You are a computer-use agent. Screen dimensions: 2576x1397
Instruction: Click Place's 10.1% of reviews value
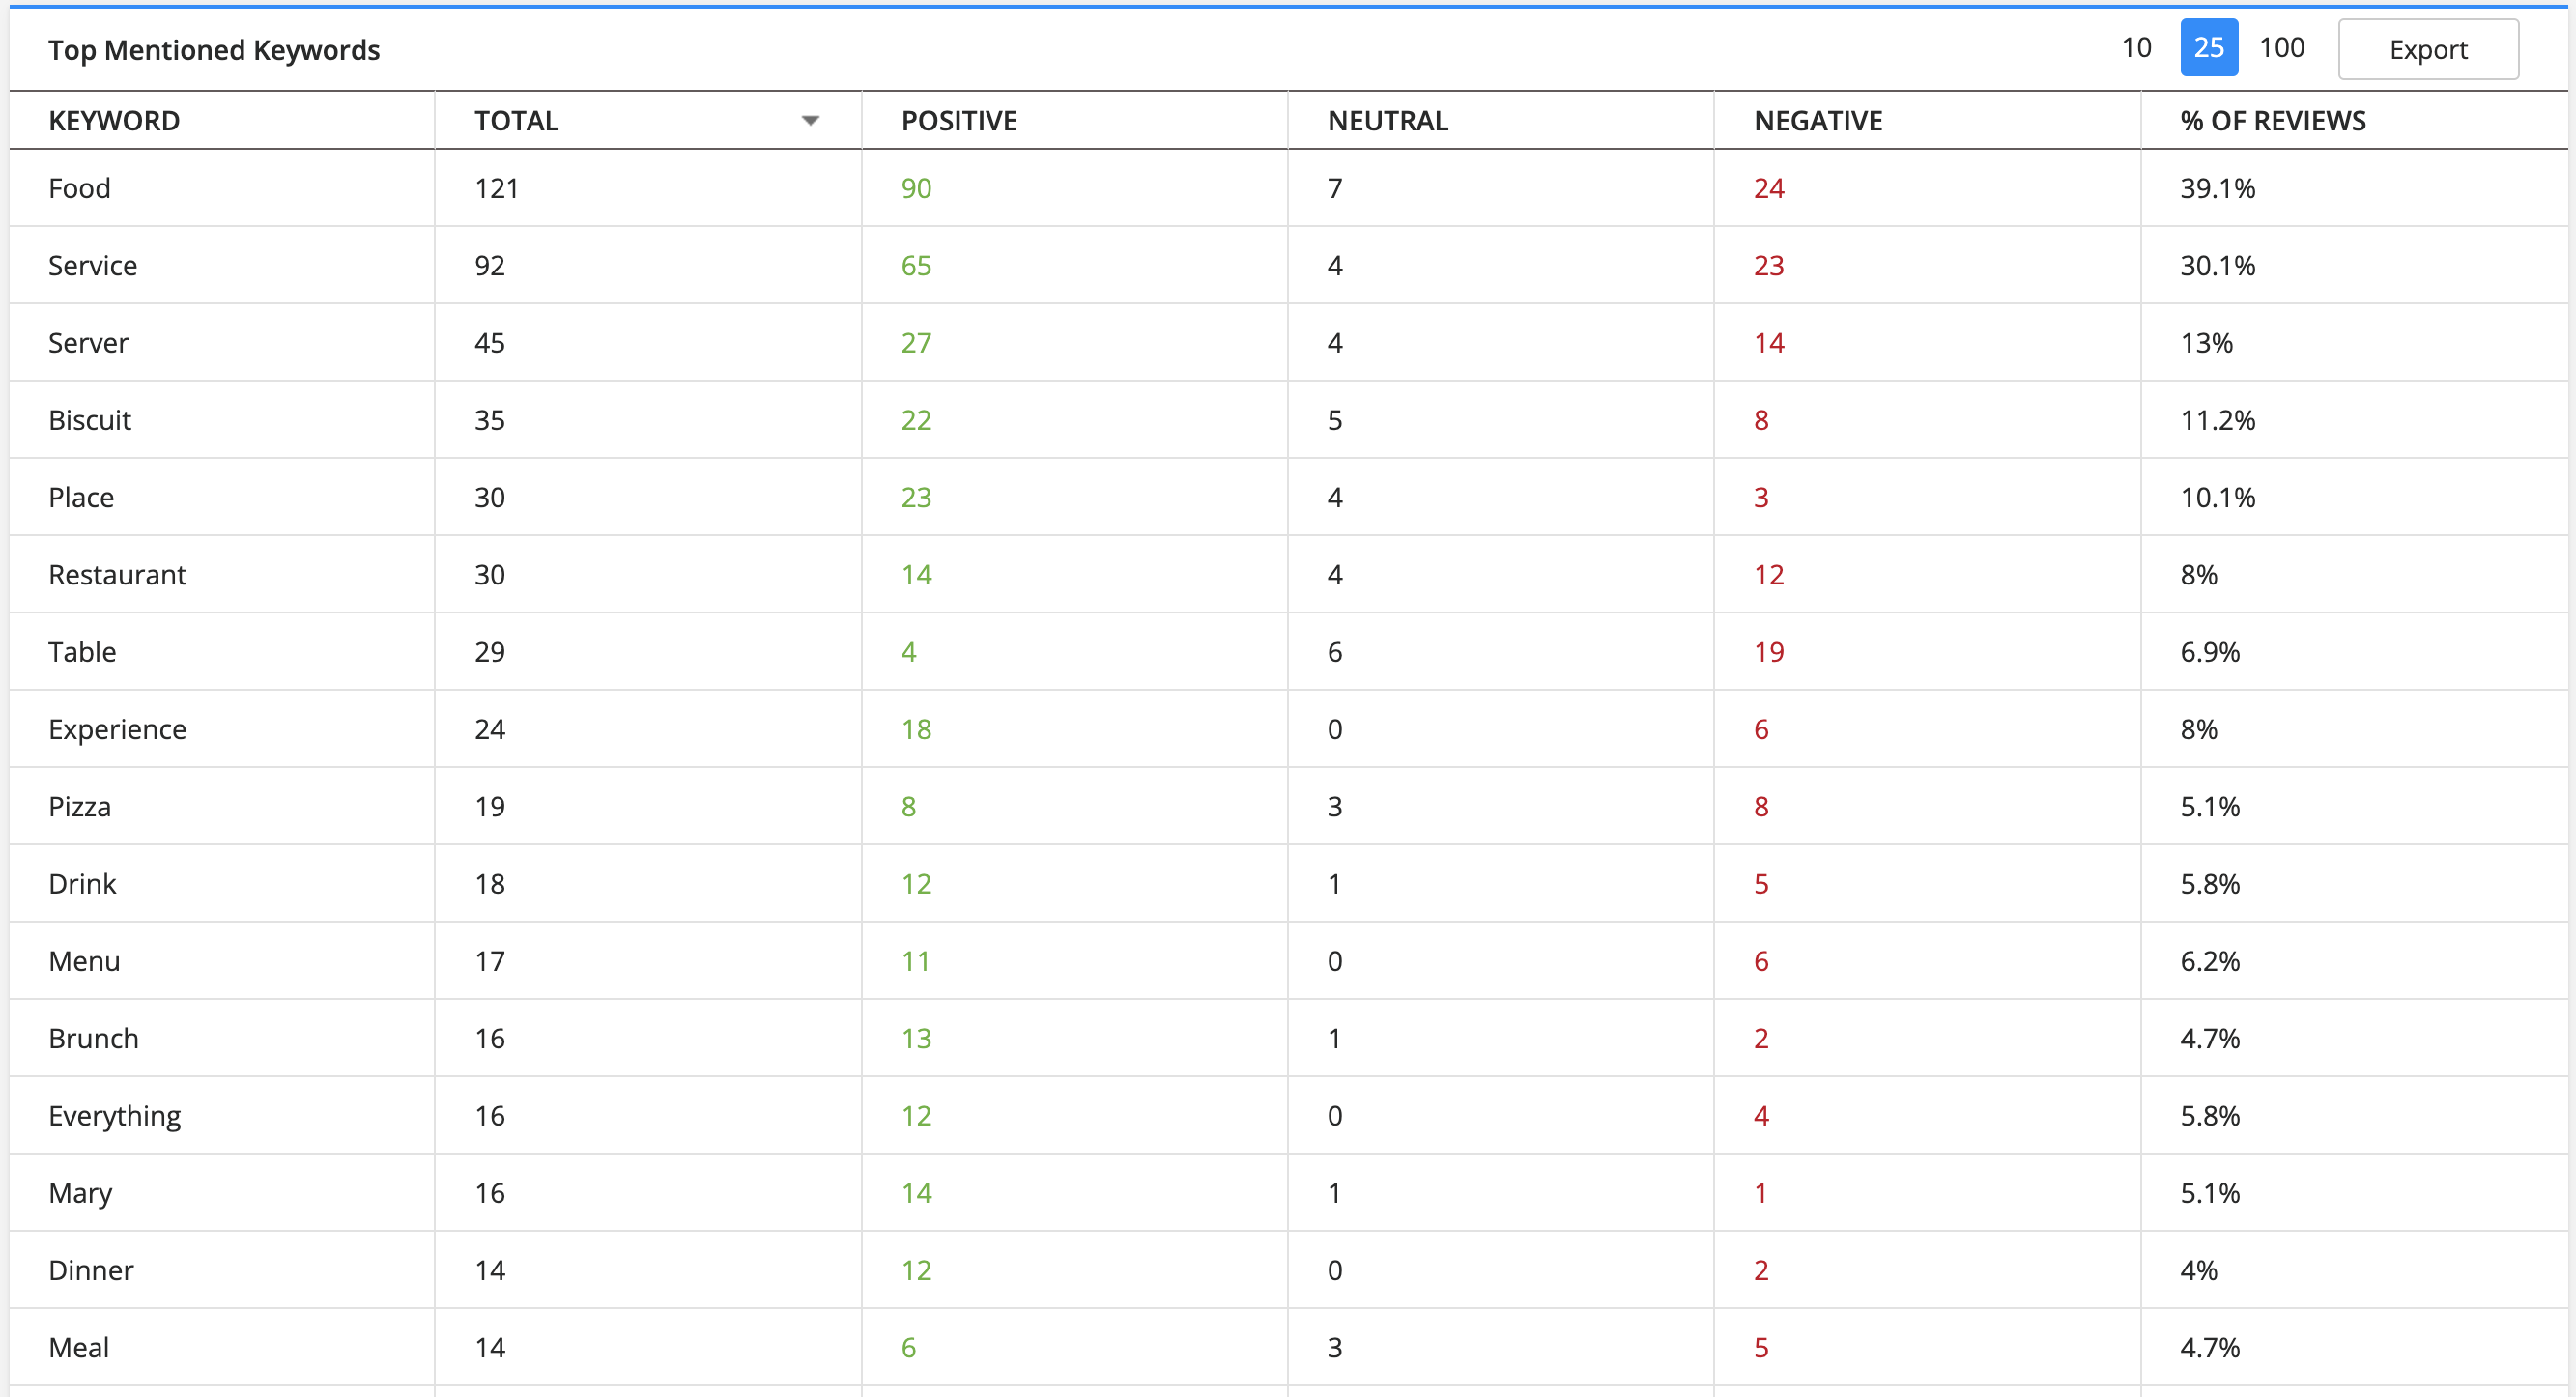point(2217,498)
